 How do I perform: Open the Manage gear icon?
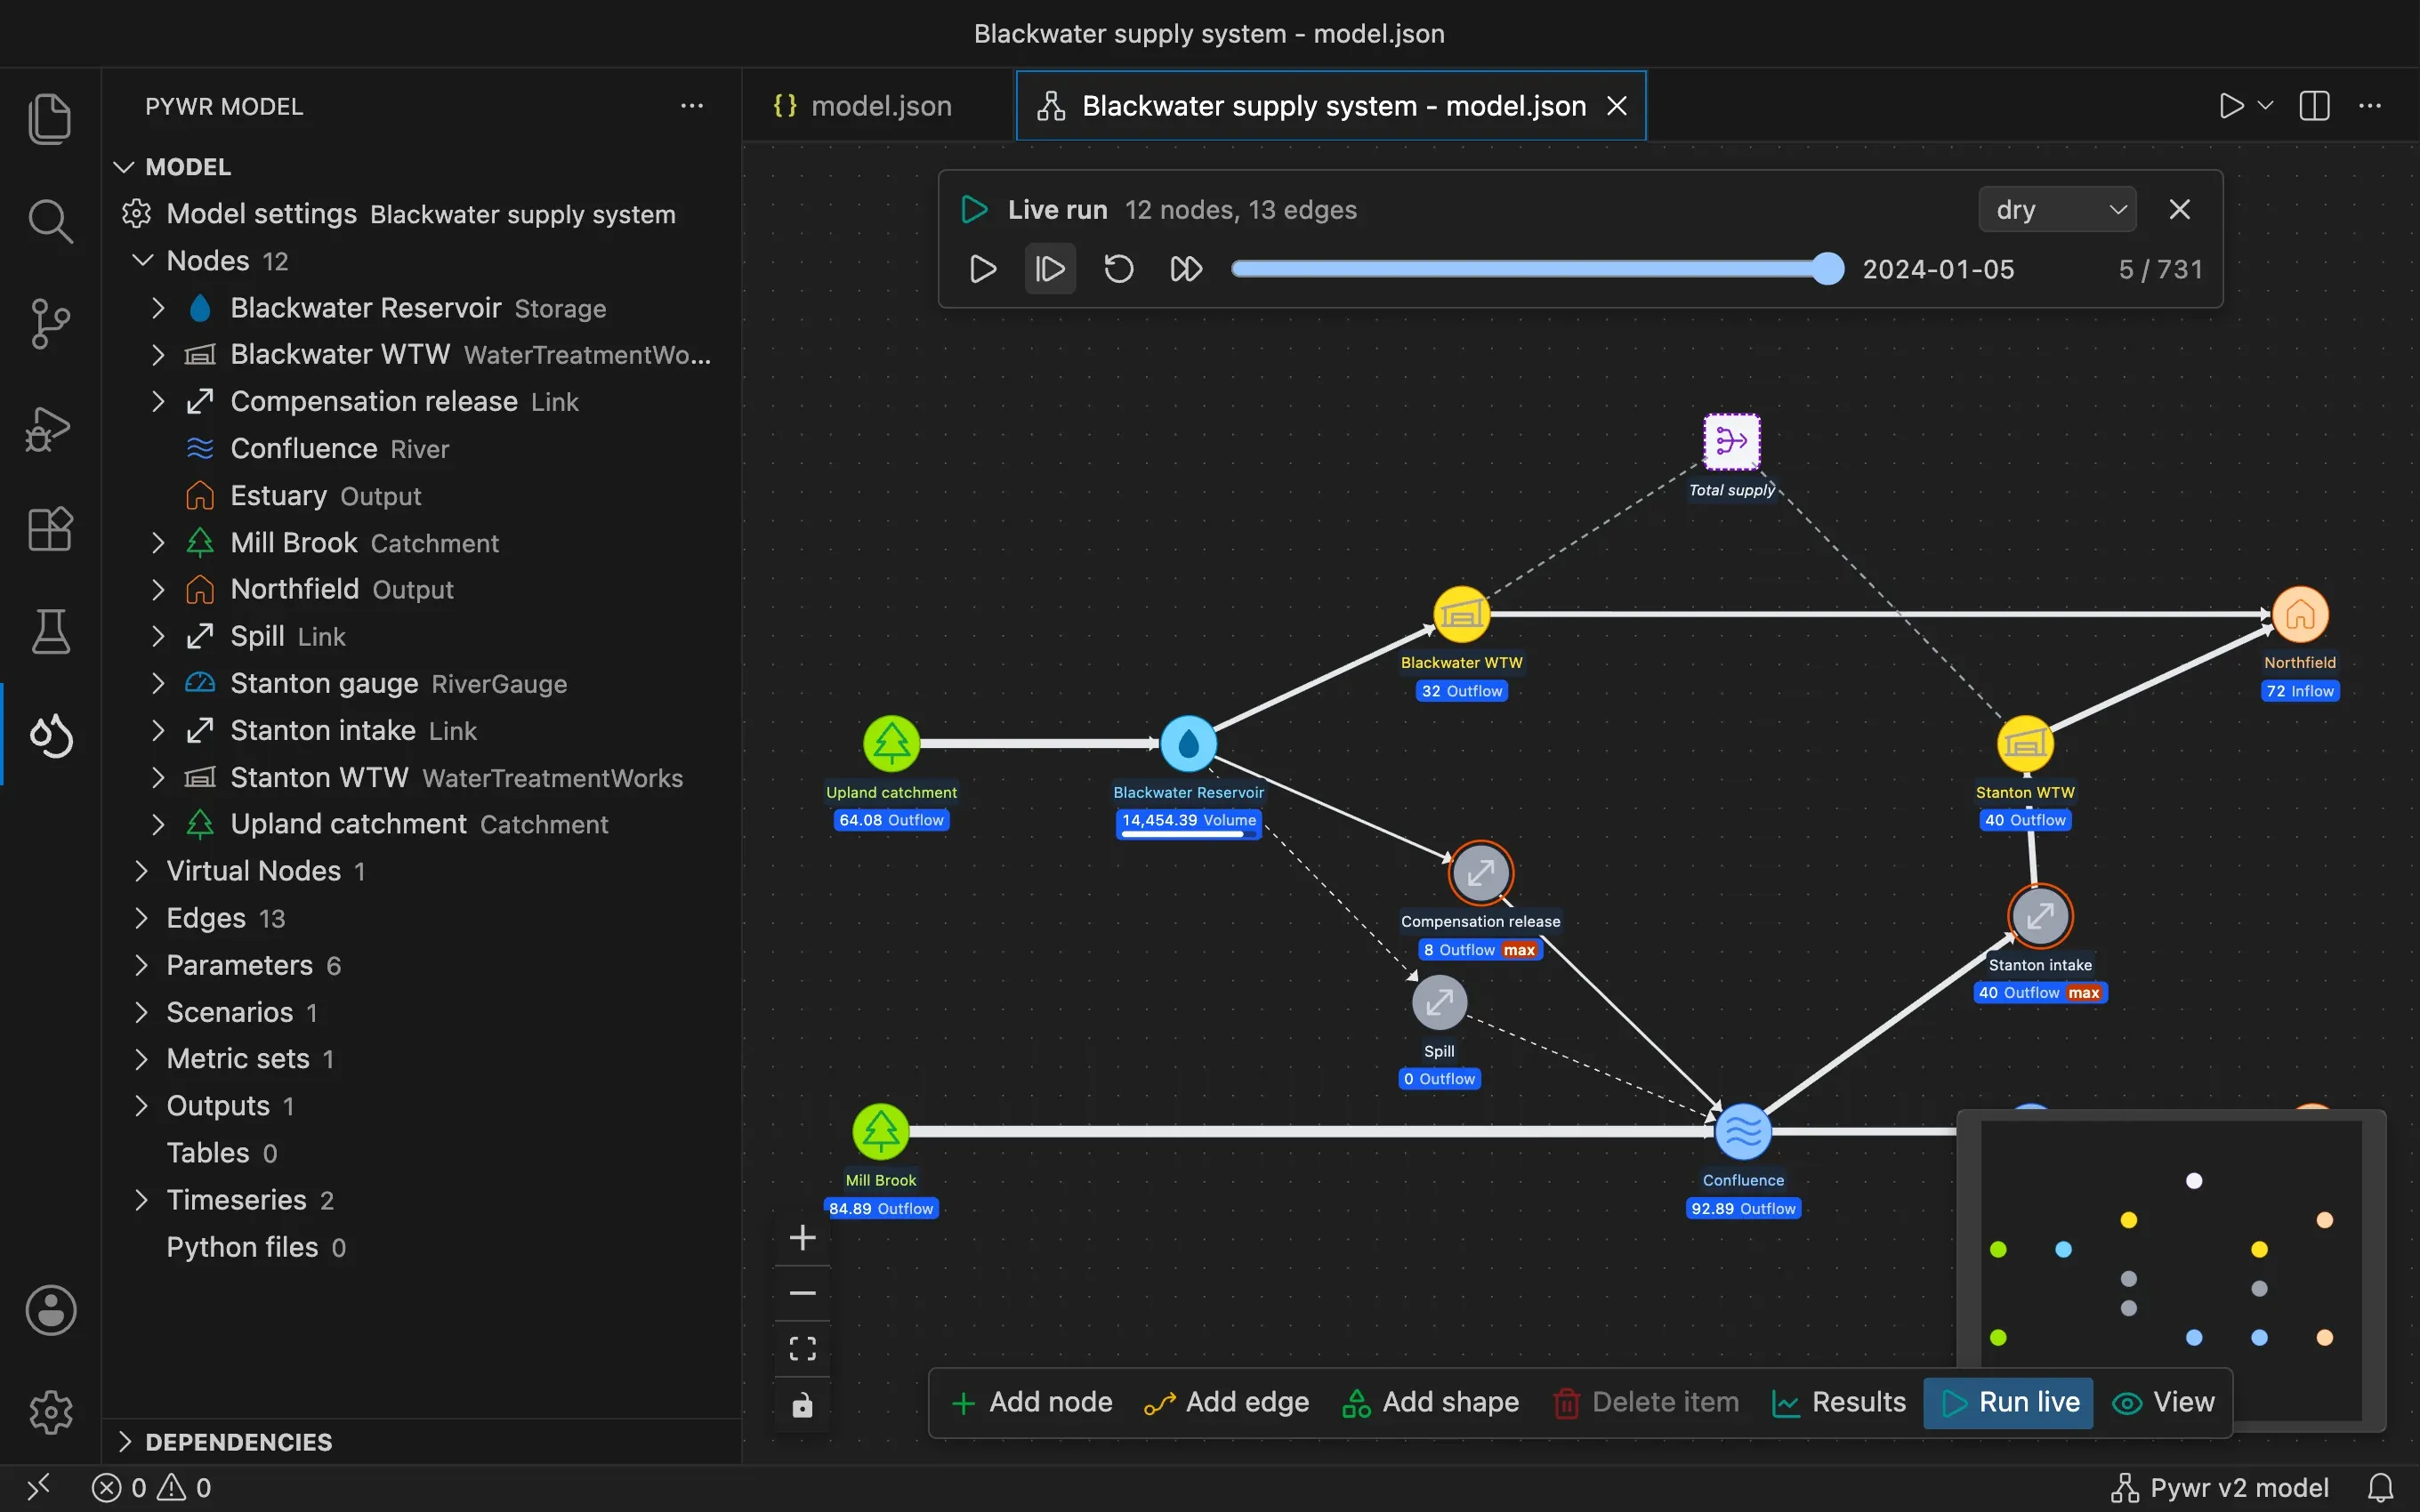point(50,1412)
